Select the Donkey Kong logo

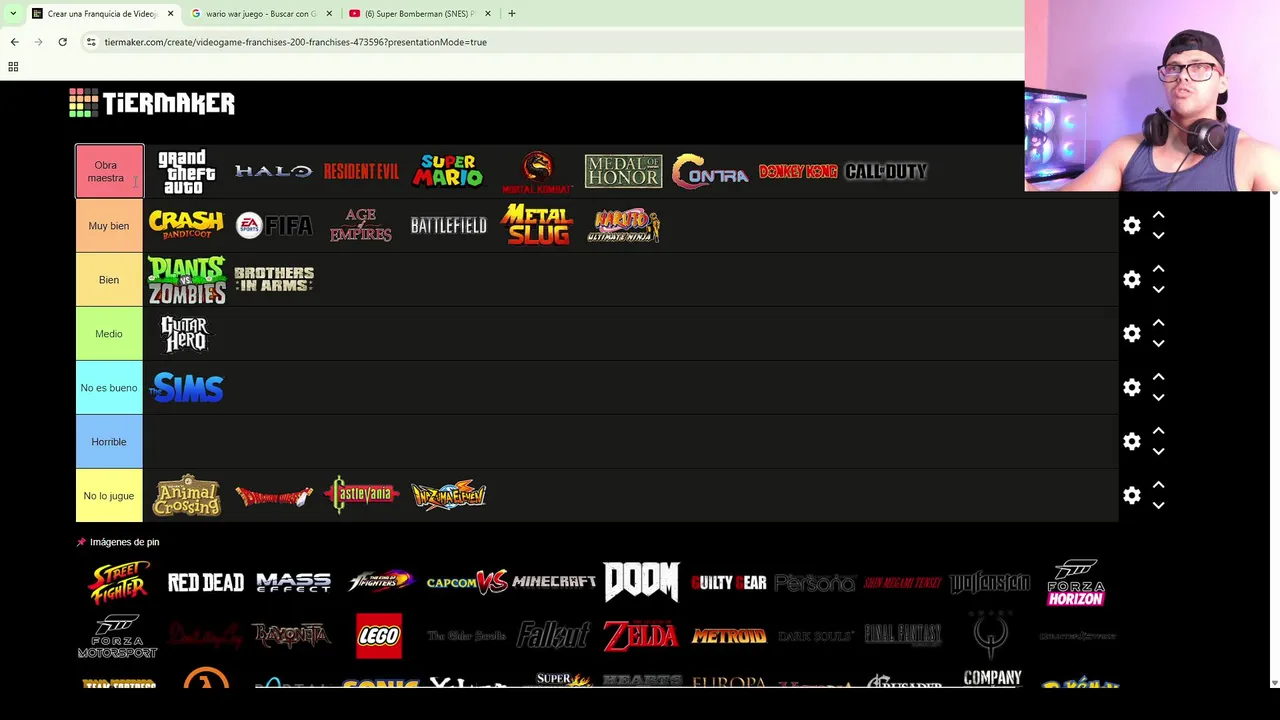[798, 172]
